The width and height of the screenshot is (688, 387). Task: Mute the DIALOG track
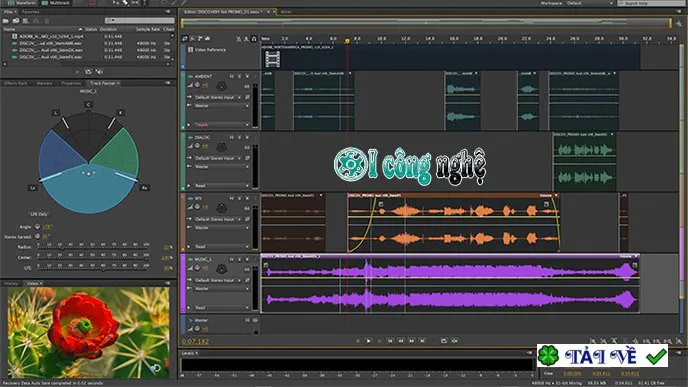pyautogui.click(x=232, y=137)
